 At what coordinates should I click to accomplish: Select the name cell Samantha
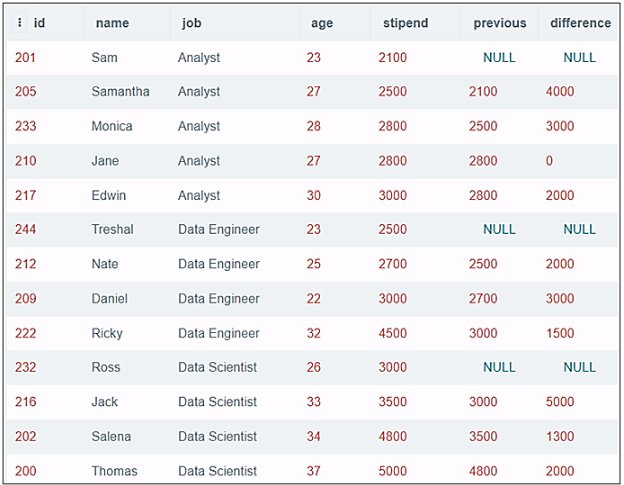tap(120, 92)
